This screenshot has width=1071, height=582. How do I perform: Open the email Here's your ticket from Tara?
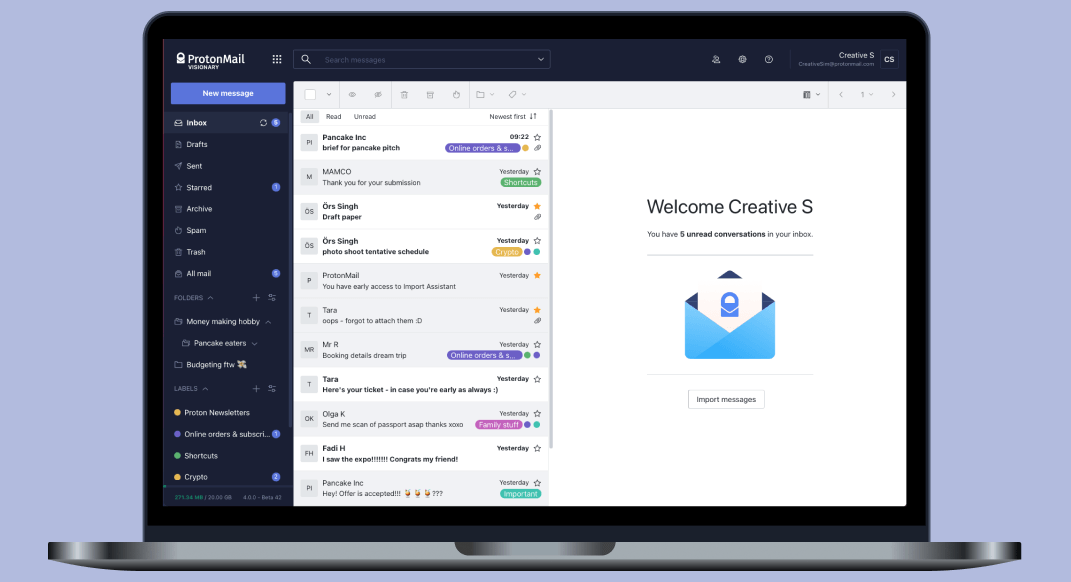(x=421, y=385)
